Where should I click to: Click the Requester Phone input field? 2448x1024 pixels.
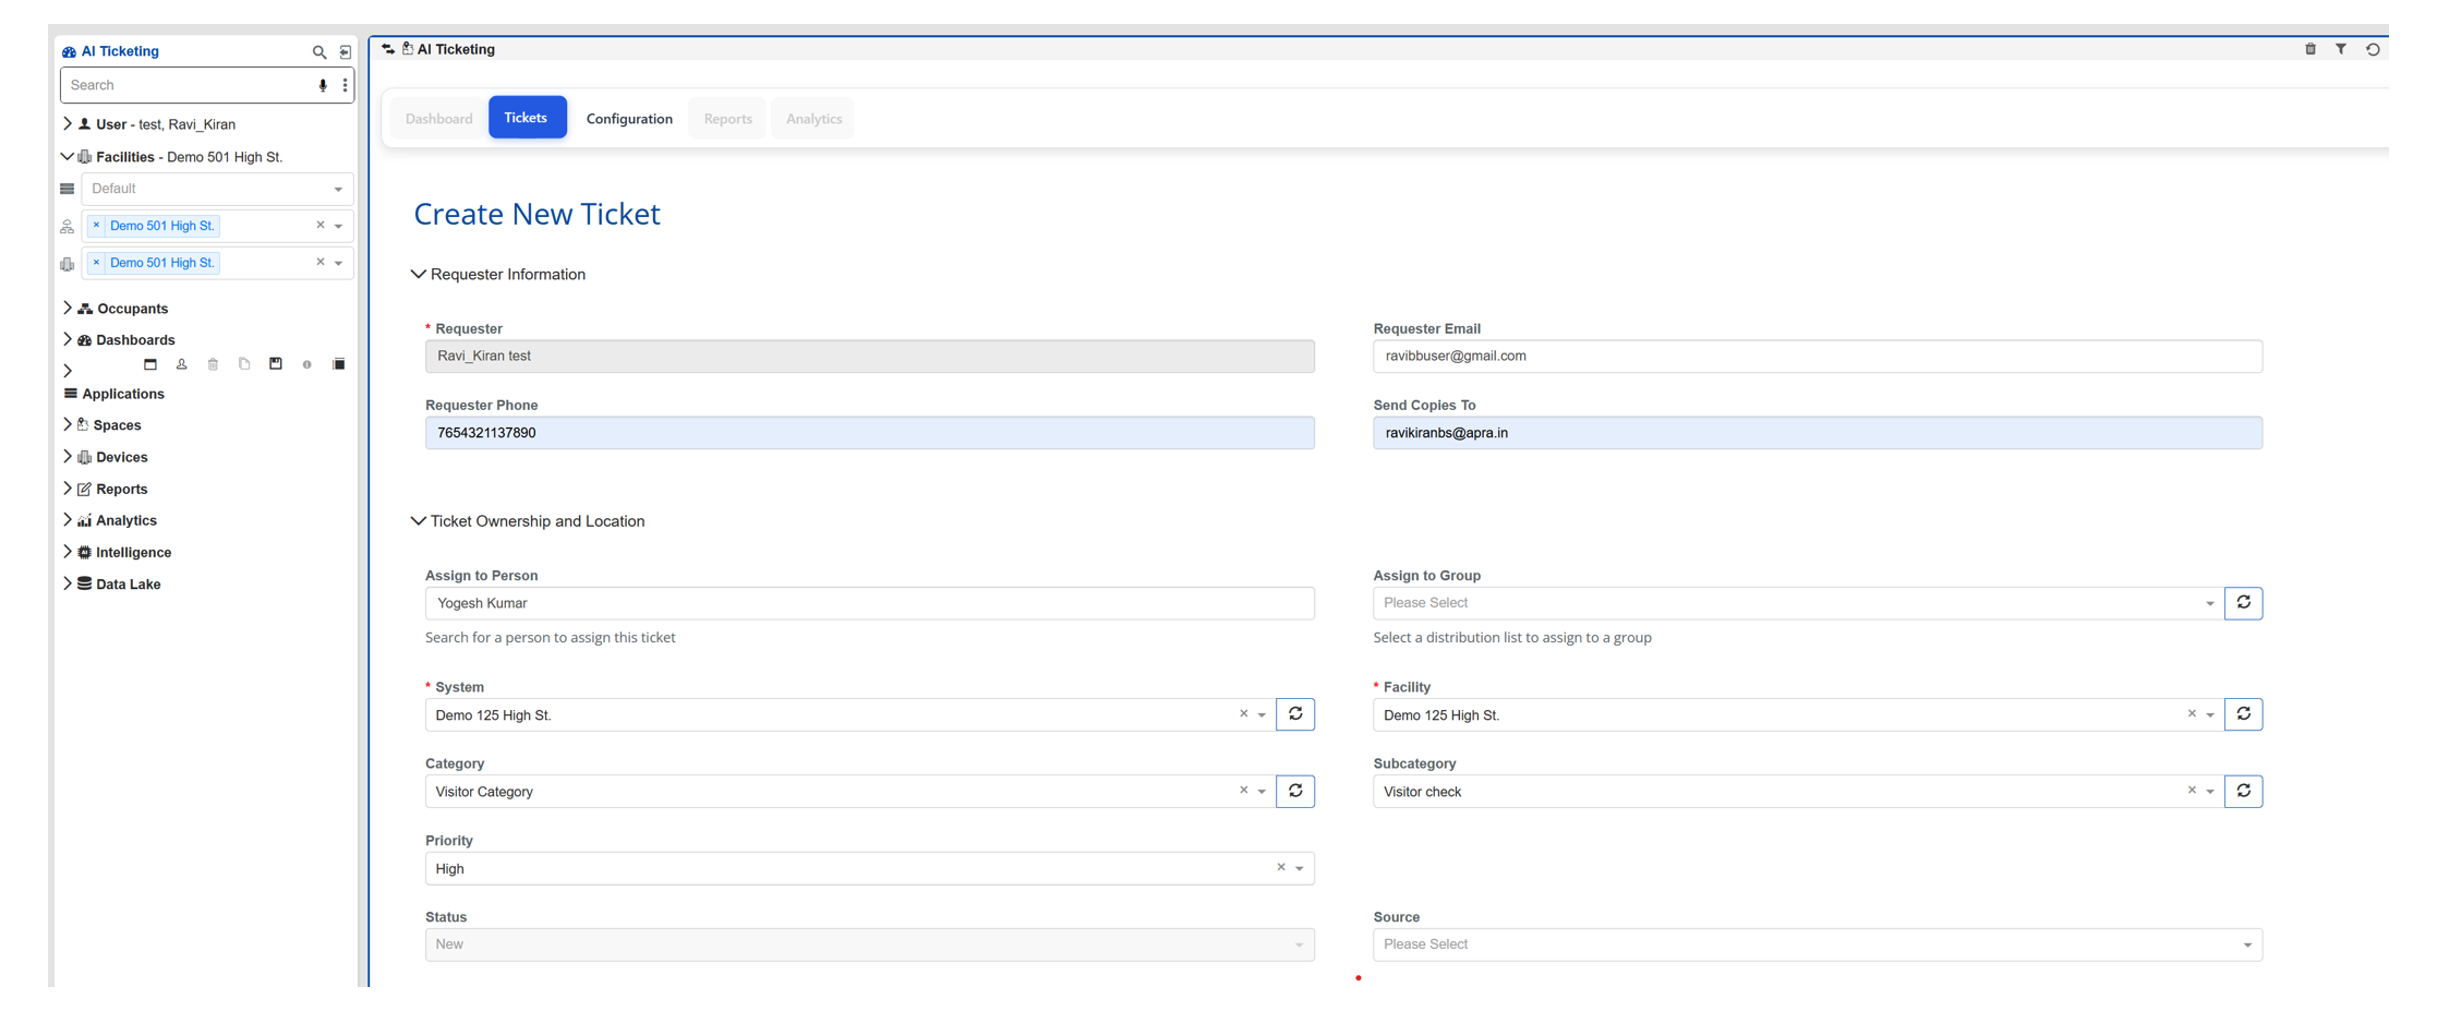(x=868, y=433)
